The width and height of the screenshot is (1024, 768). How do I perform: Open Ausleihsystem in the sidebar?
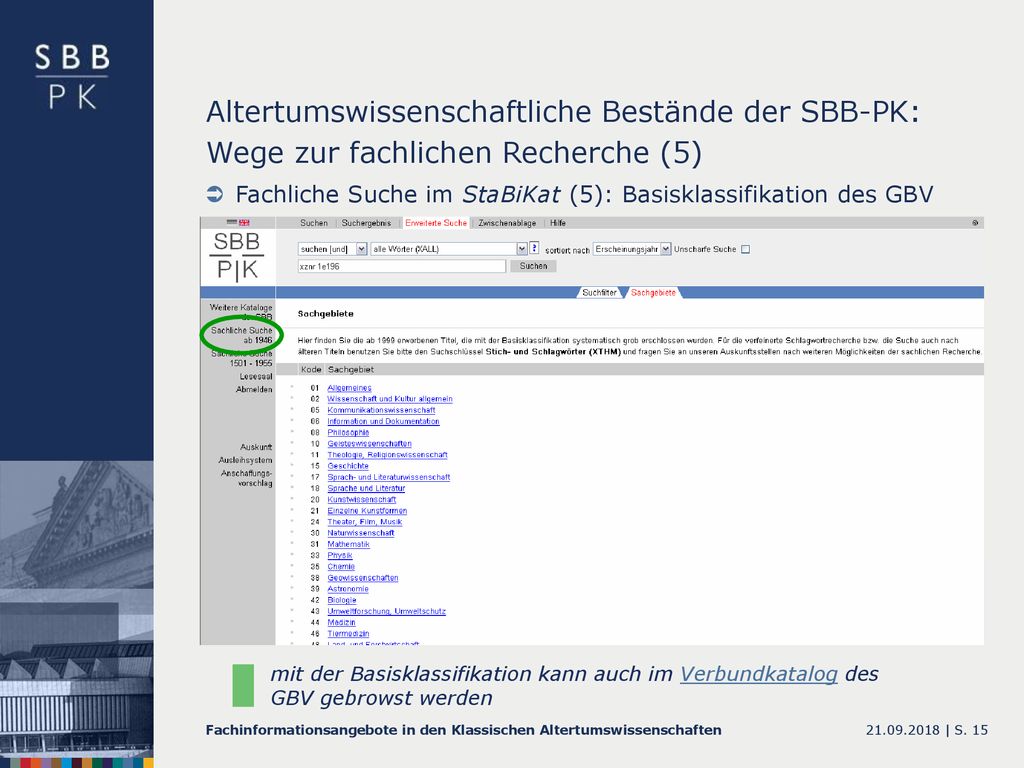pyautogui.click(x=246, y=460)
